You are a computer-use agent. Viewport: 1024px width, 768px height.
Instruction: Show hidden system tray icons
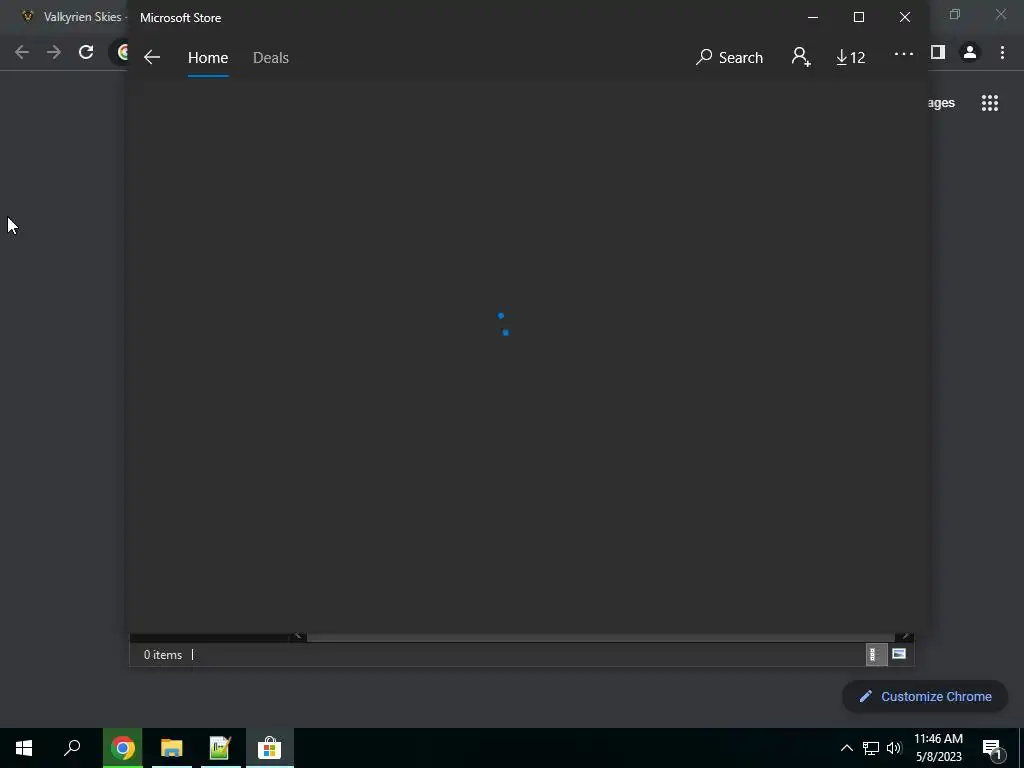click(846, 748)
